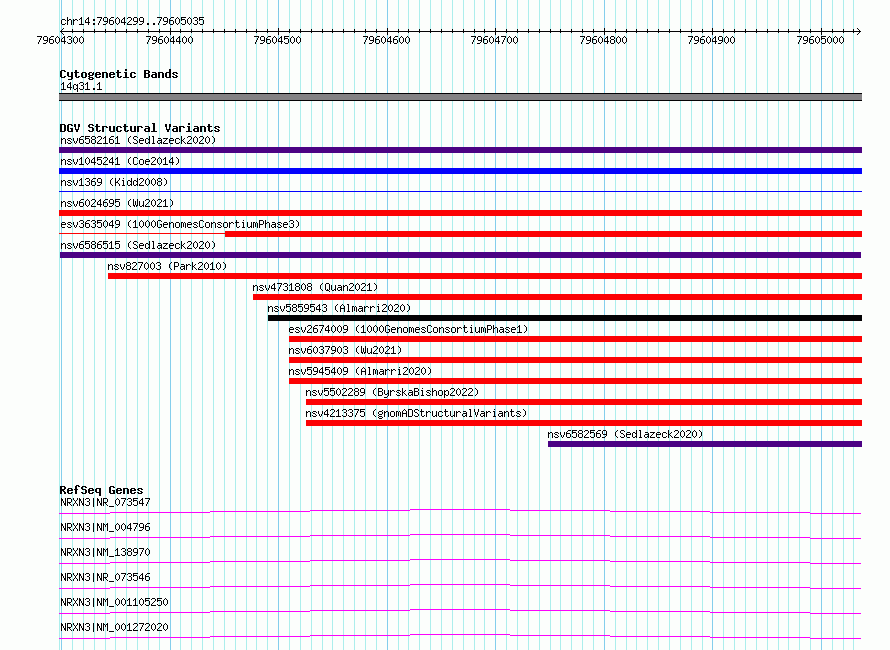Click the Cytogenetic Bands track title

coord(119,74)
